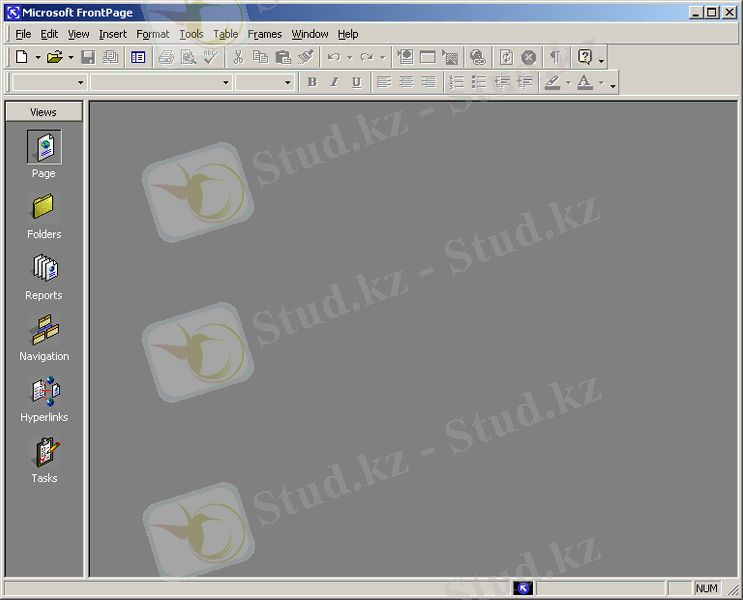The height and width of the screenshot is (600, 743).
Task: Toggle Bold formatting
Action: pos(312,83)
